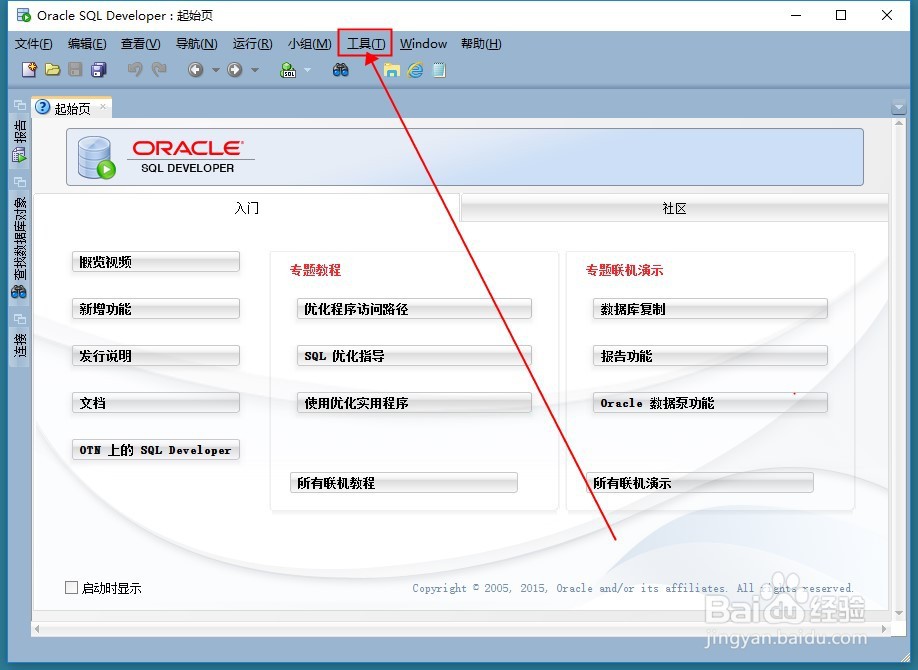Go forward with the right arrow icon
This screenshot has height=670, width=918.
[235, 70]
